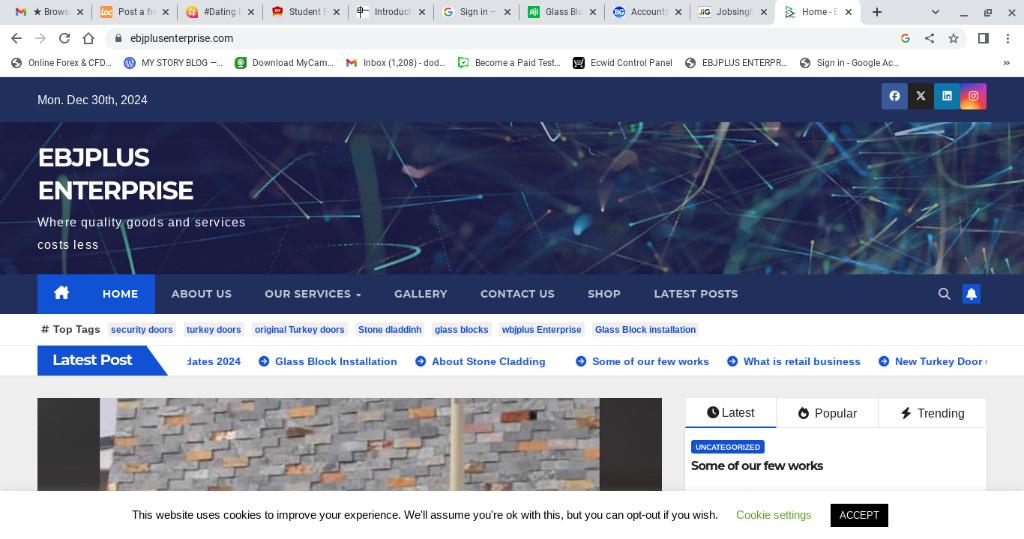Close the Glass Blo browser tab
The width and height of the screenshot is (1024, 539).
click(592, 12)
